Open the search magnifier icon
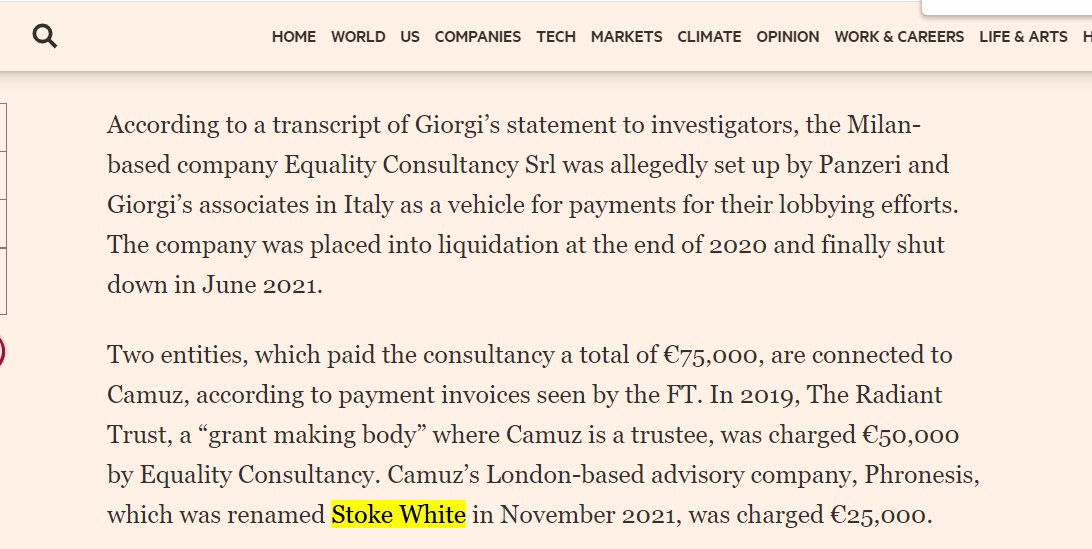Viewport: 1092px width, 549px height. click(45, 36)
